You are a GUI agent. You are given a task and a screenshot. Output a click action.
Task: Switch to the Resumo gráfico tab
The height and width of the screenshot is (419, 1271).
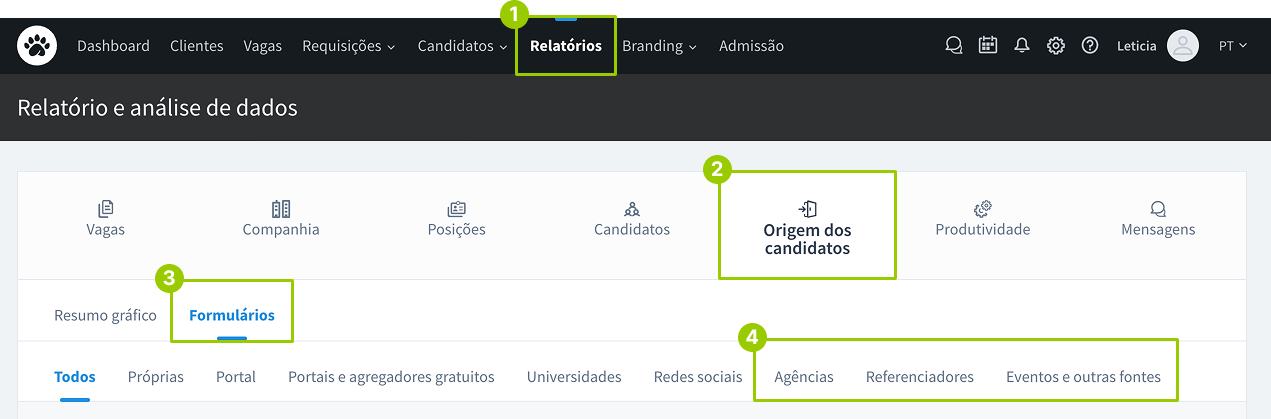pos(105,316)
